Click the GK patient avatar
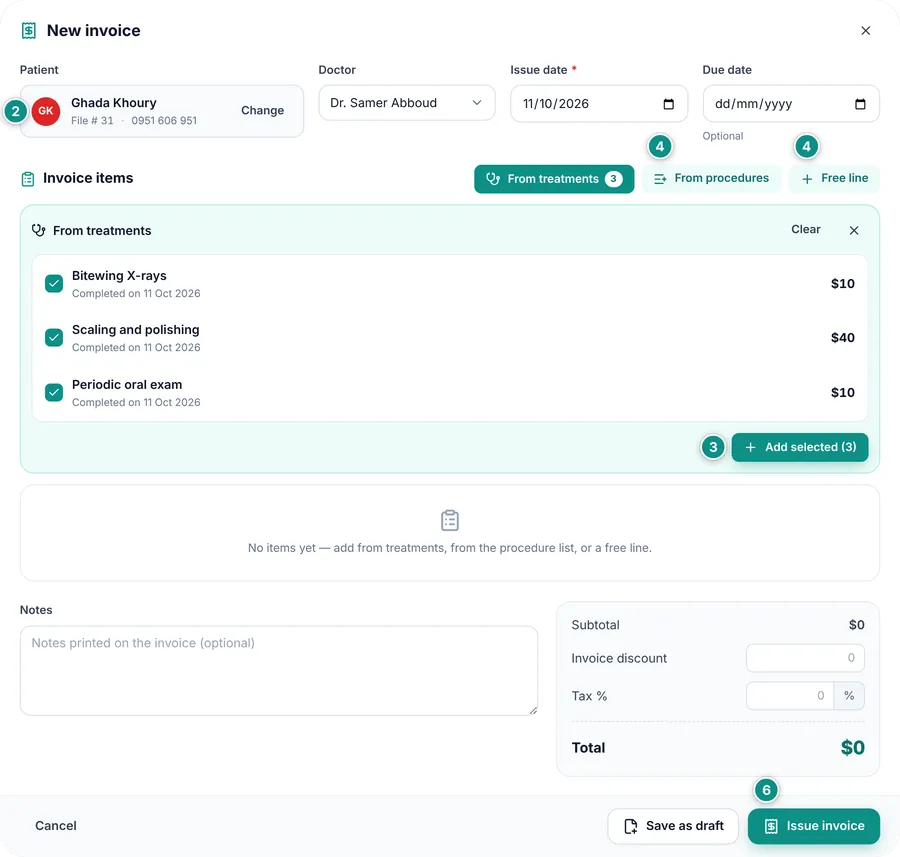 46,111
